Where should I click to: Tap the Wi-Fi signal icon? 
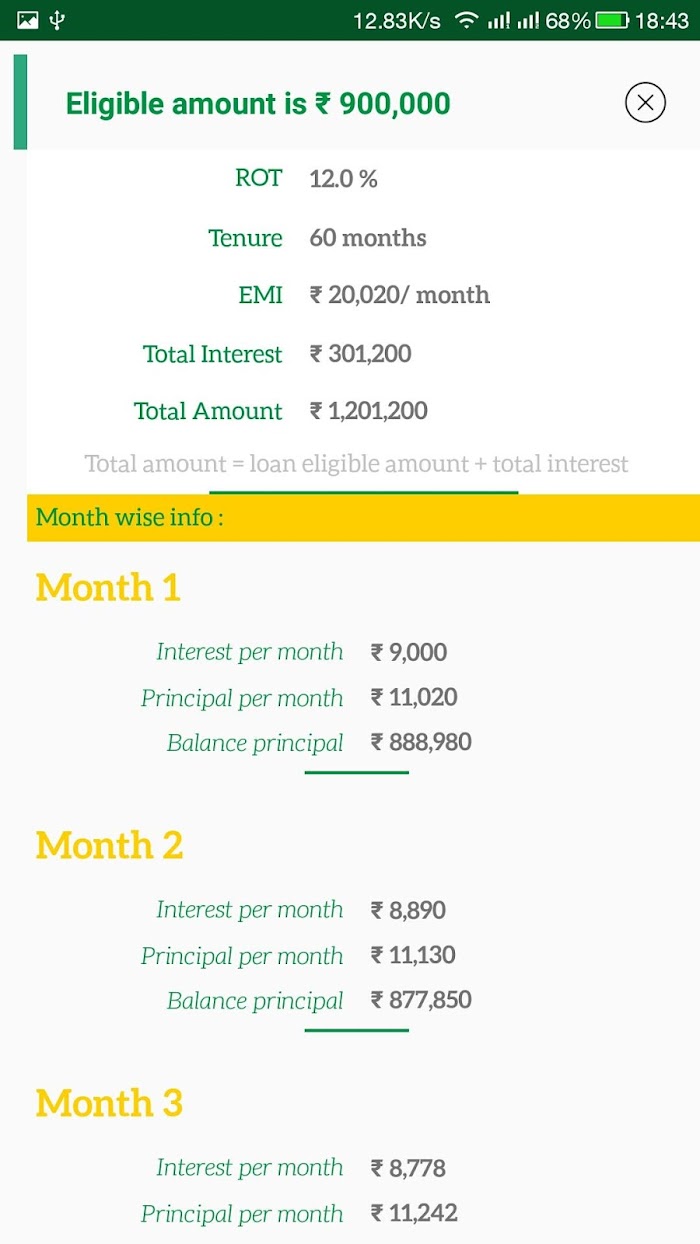pos(465,20)
